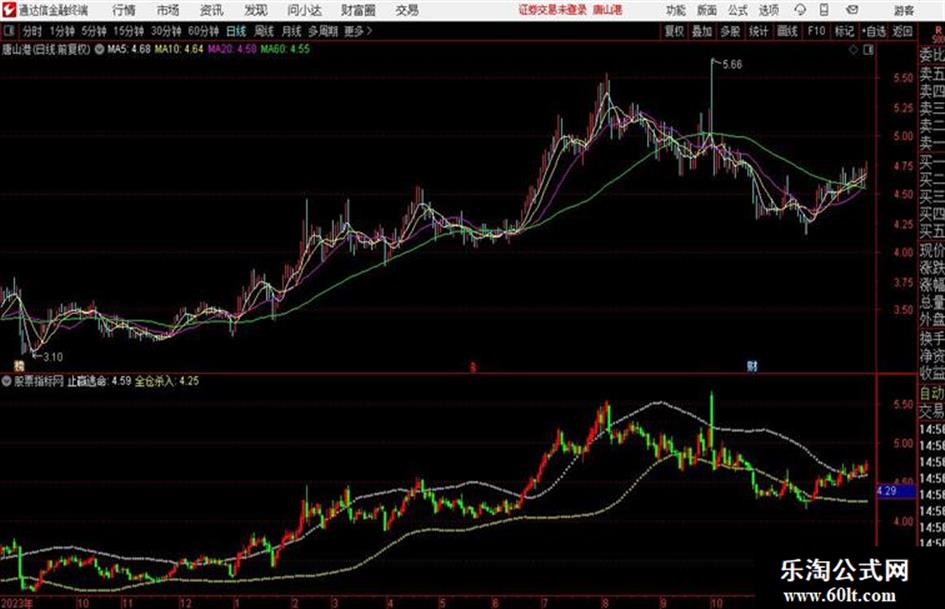The width and height of the screenshot is (945, 609).
Task: Click the 叠加 overlay button
Action: 702,31
